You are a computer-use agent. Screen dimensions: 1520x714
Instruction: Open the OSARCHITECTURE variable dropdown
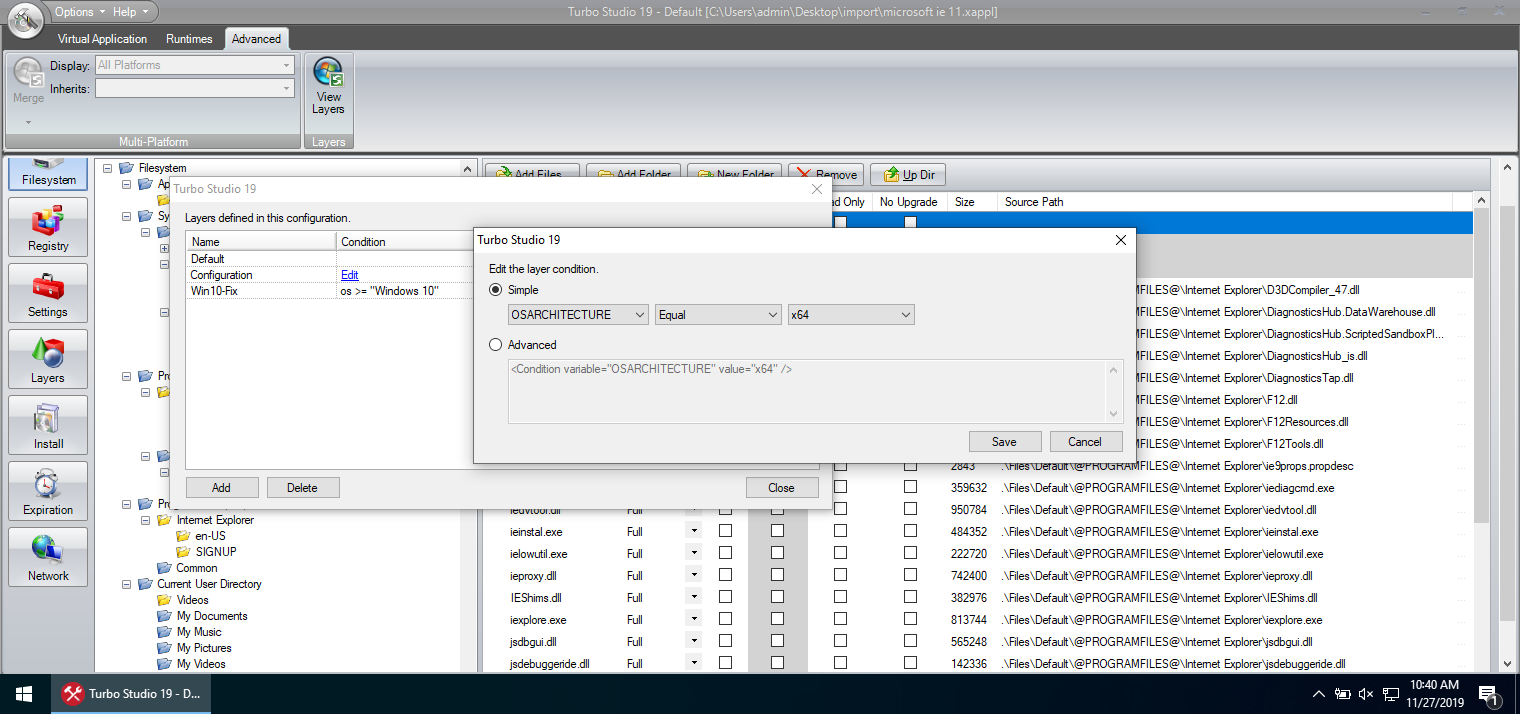click(578, 315)
